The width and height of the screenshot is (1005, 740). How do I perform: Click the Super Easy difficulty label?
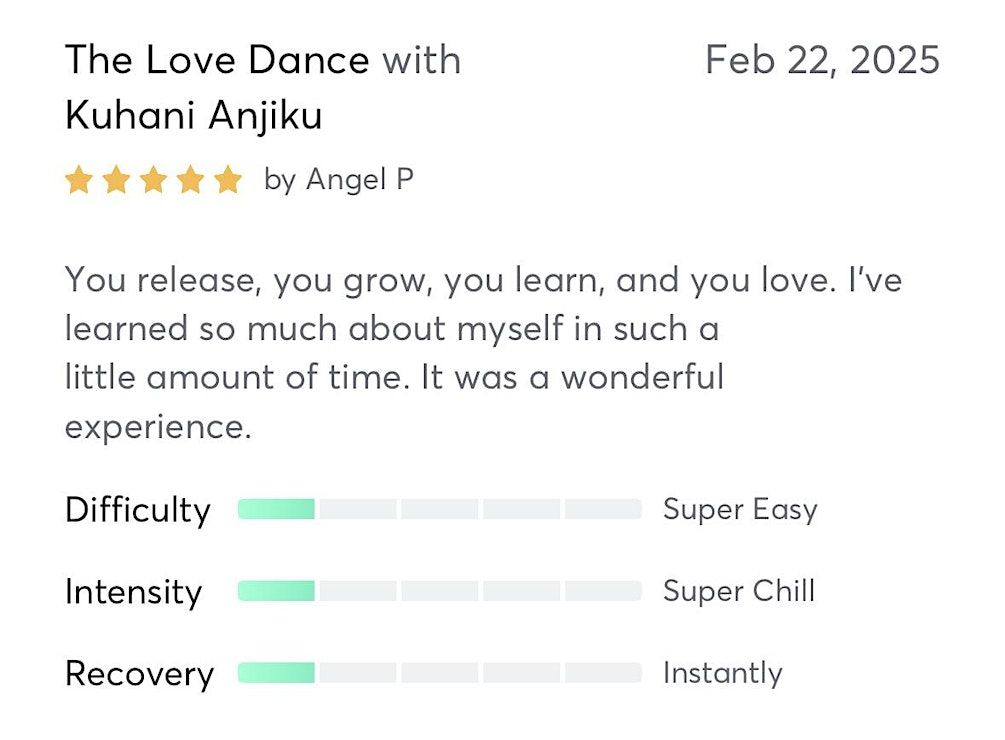pyautogui.click(x=740, y=510)
